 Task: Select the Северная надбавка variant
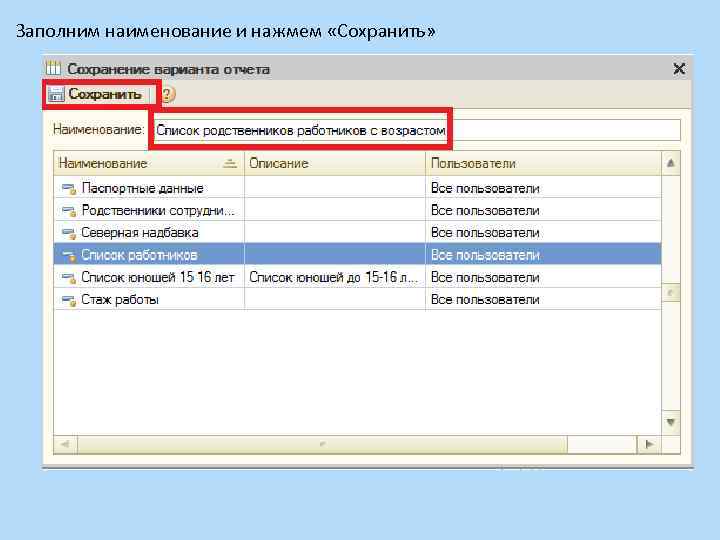pos(140,232)
